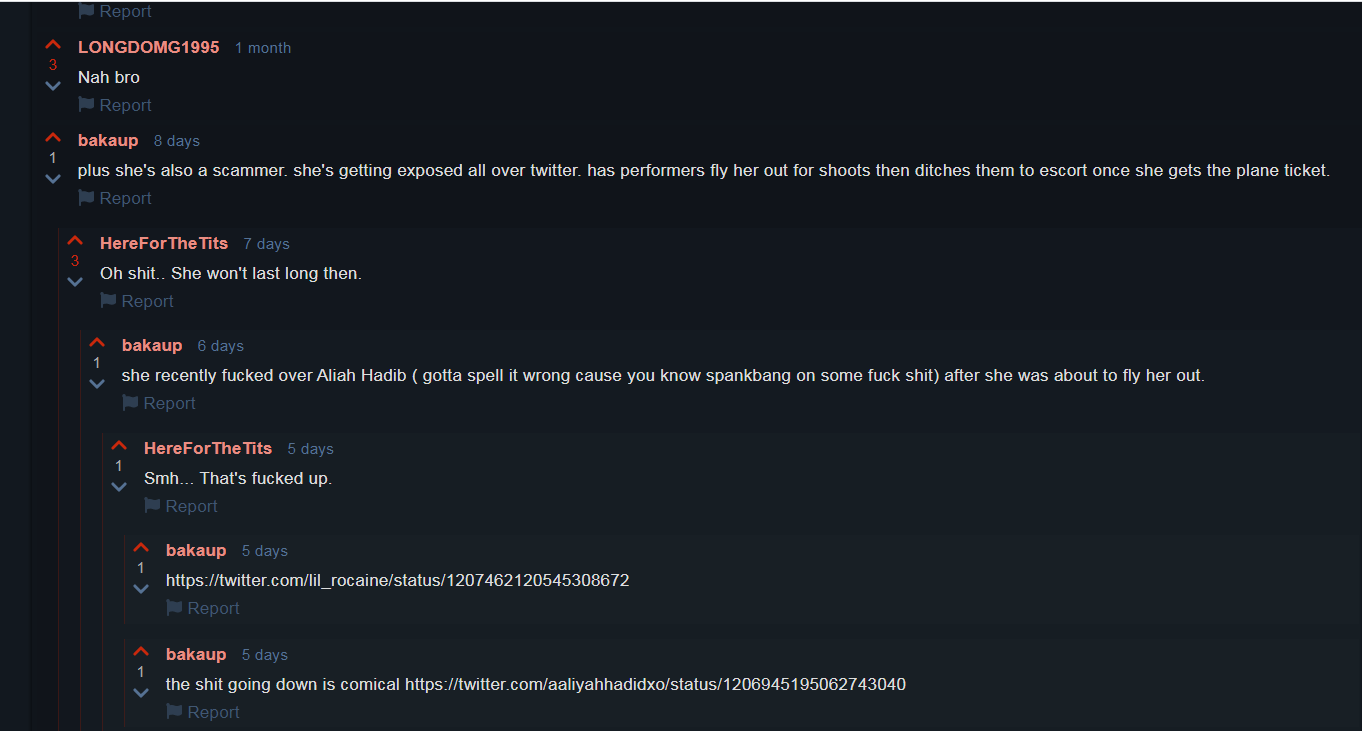1362x731 pixels.
Task: Downvote bakaup's scammer comment
Action: coord(53,179)
